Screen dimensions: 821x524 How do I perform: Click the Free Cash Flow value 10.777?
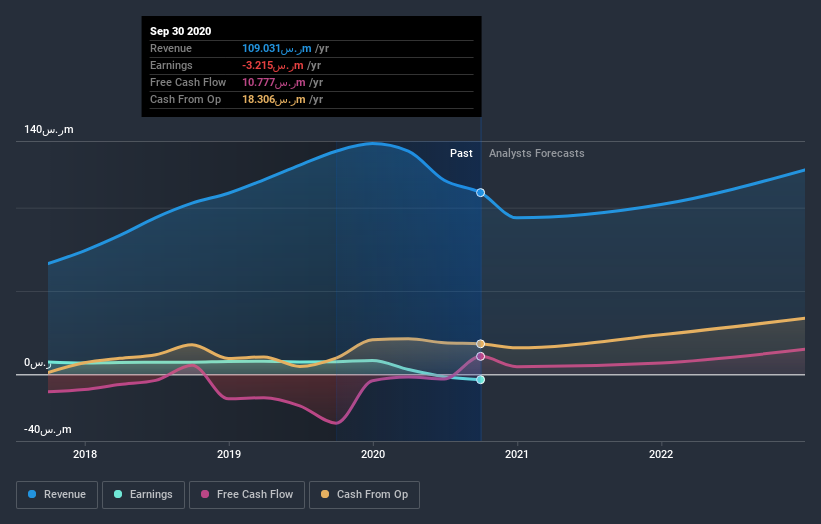click(274, 83)
